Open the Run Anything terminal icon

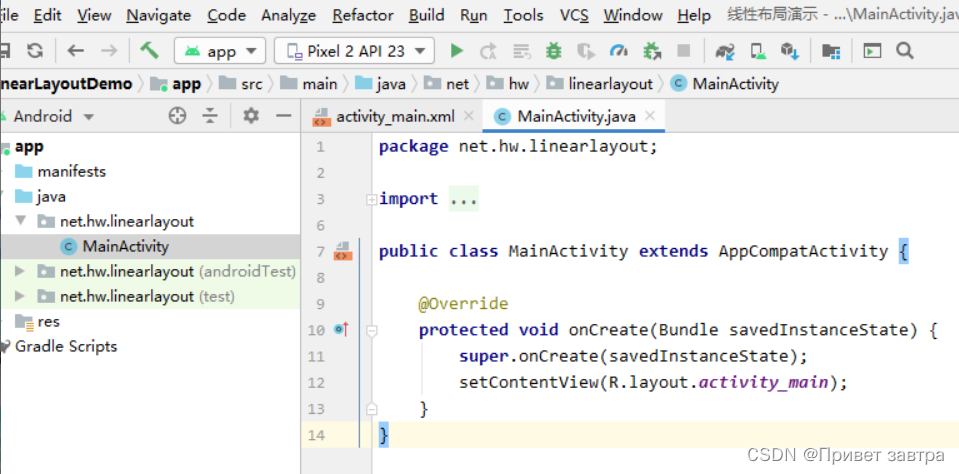(872, 51)
